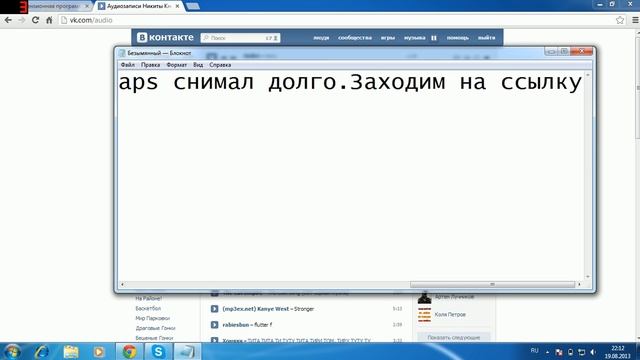Click the Артем friend avatar

424,298
